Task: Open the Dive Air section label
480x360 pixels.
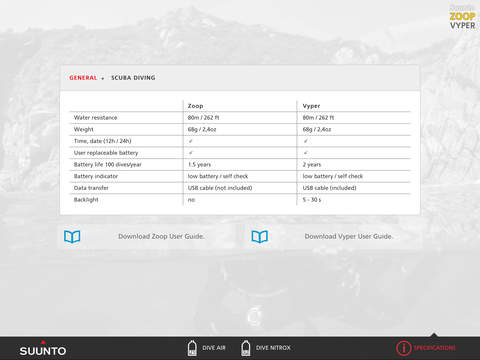Action: click(214, 348)
